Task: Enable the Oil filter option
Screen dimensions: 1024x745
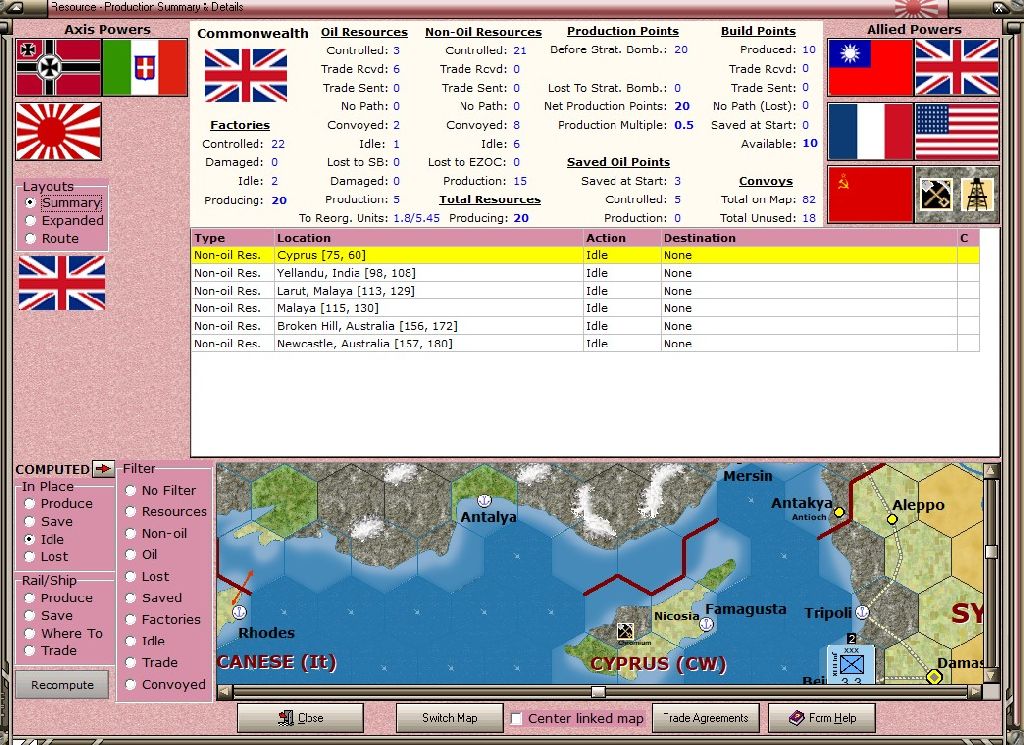Action: tap(132, 554)
